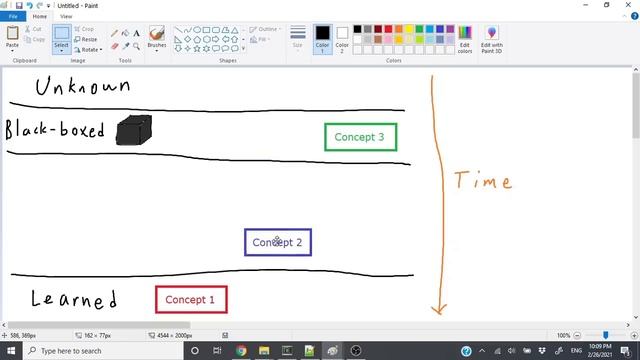Open File Explorer from the taskbar
640x360 pixels.
coord(264,351)
